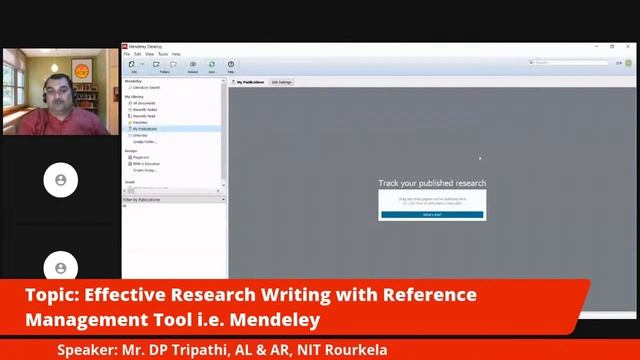Click the speaker's webcam video thumbnail
The image size is (640, 360).
pyautogui.click(x=61, y=91)
